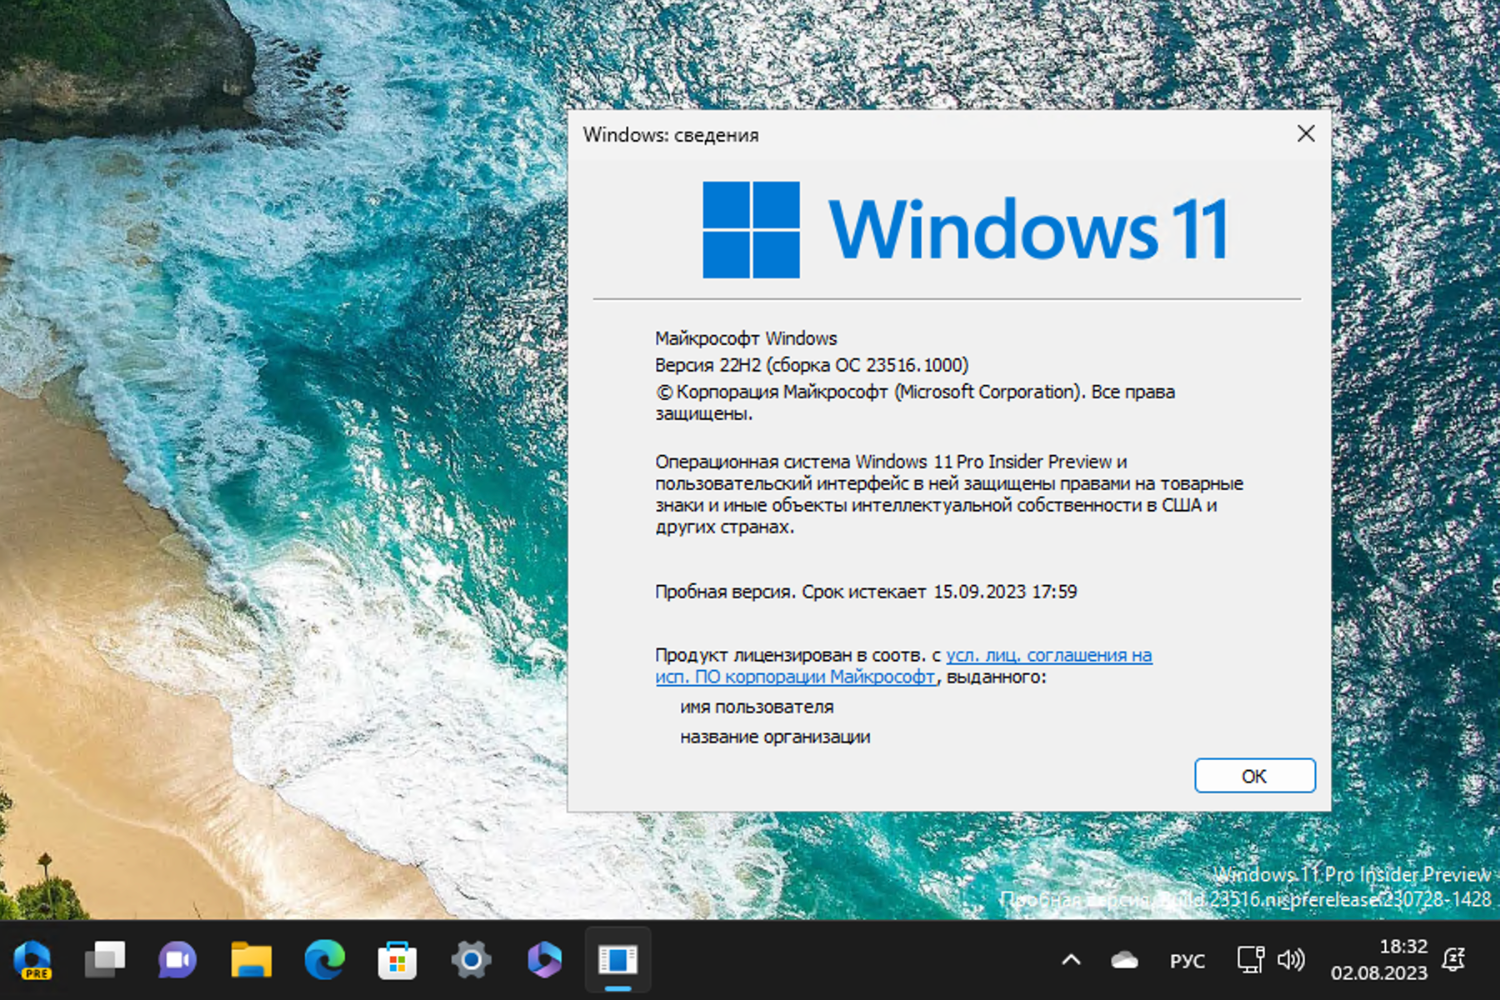
Task: Open Settings via the gear taskbar icon
Action: click(470, 960)
